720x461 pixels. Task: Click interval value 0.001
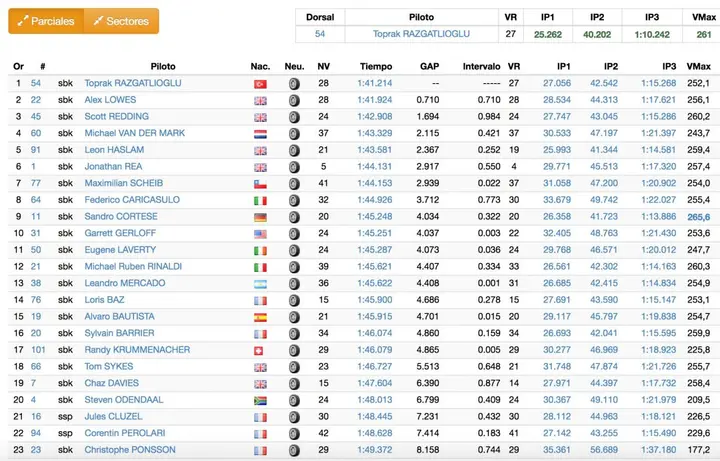pos(489,283)
